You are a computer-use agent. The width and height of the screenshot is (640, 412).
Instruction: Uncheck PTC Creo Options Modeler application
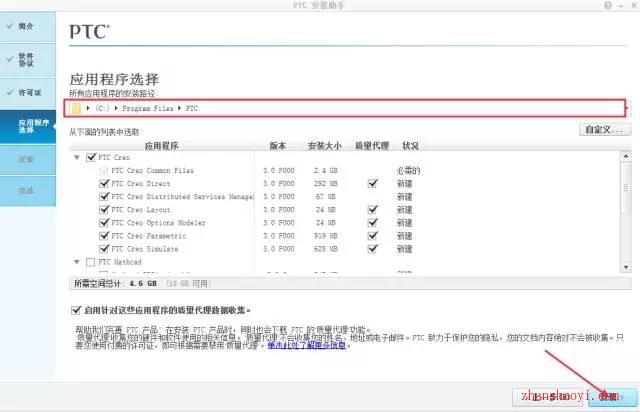(x=104, y=223)
